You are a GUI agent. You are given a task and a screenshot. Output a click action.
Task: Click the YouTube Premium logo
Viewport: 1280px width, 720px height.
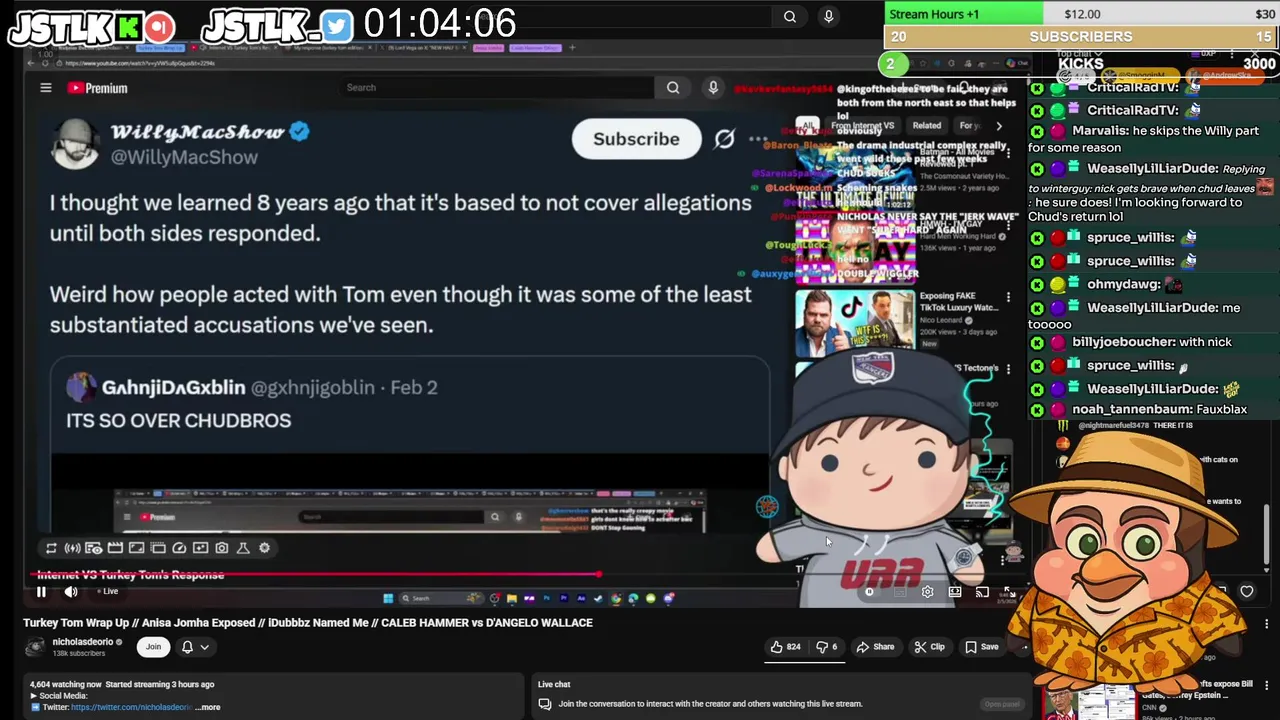(x=97, y=88)
